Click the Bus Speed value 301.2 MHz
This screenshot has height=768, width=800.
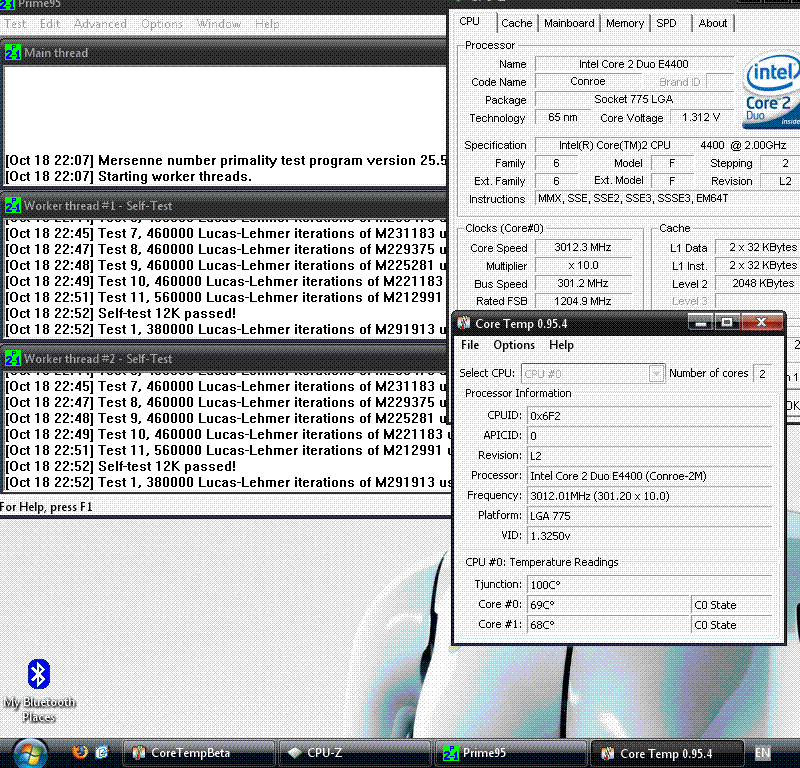point(583,283)
